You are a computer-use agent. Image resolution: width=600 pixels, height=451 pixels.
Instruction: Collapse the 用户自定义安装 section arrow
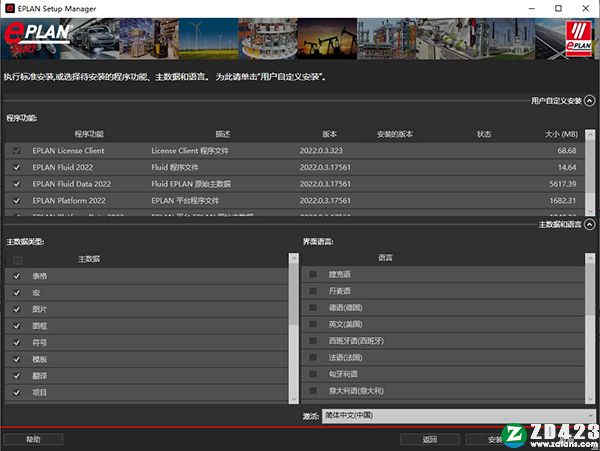coord(590,101)
